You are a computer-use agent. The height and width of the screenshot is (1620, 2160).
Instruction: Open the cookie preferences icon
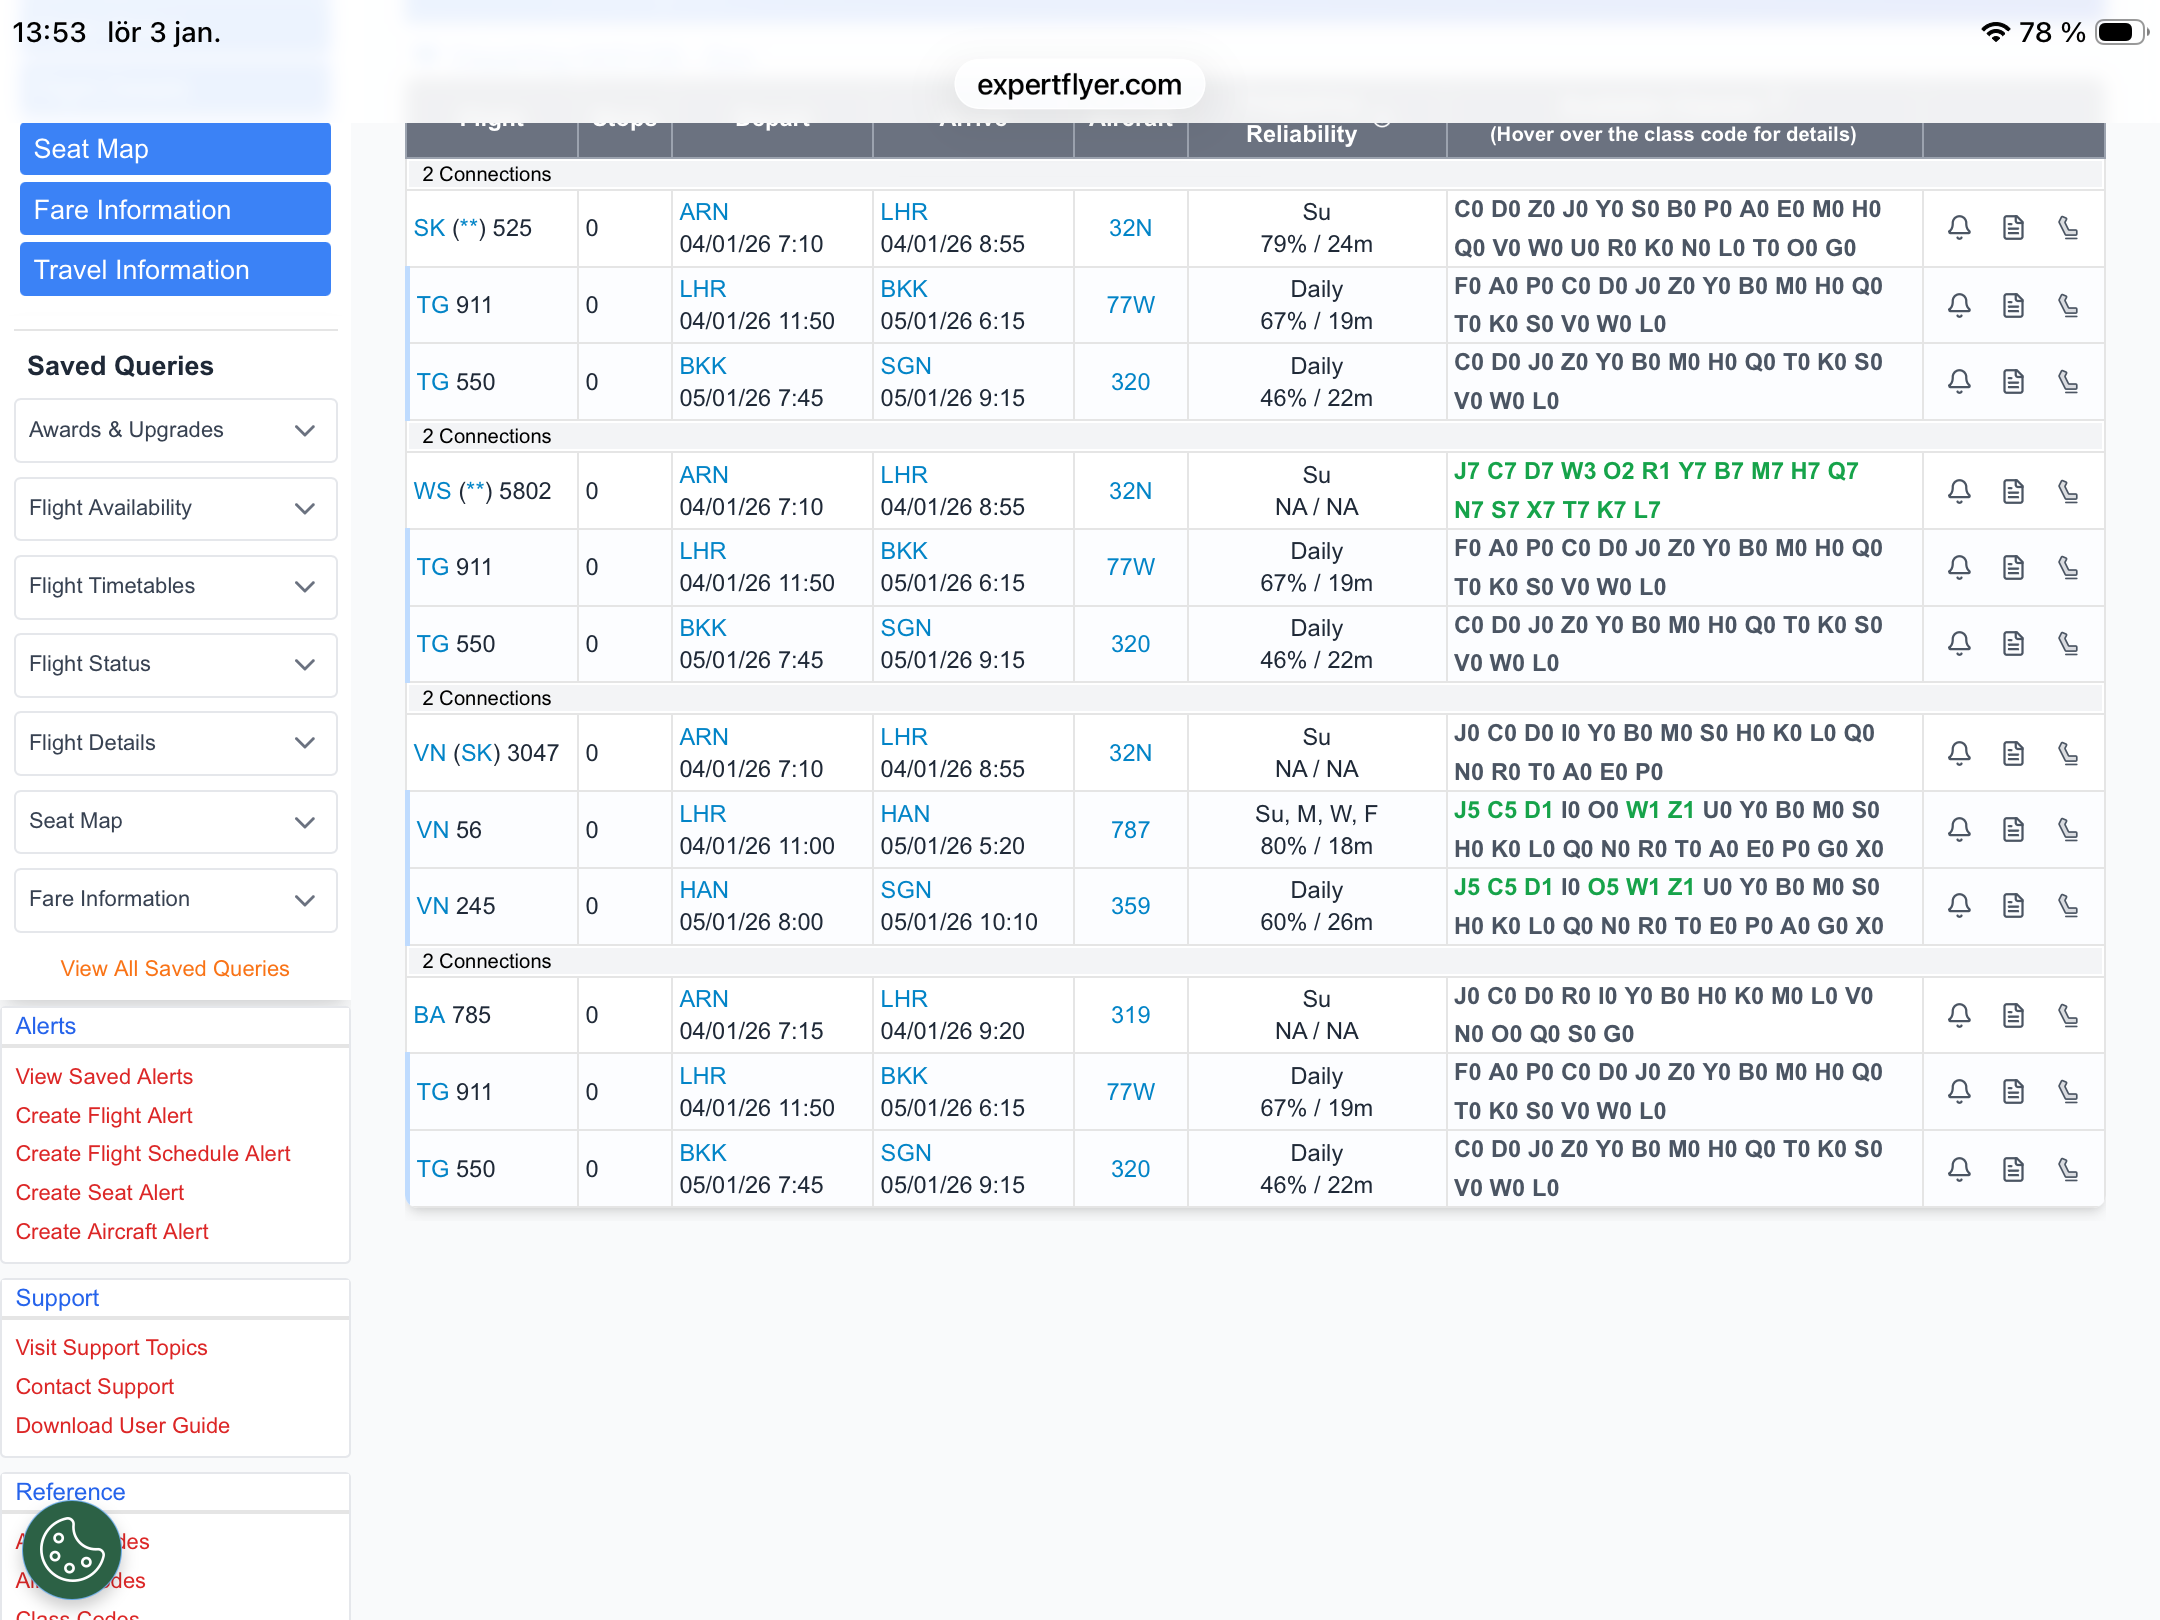coord(71,1549)
